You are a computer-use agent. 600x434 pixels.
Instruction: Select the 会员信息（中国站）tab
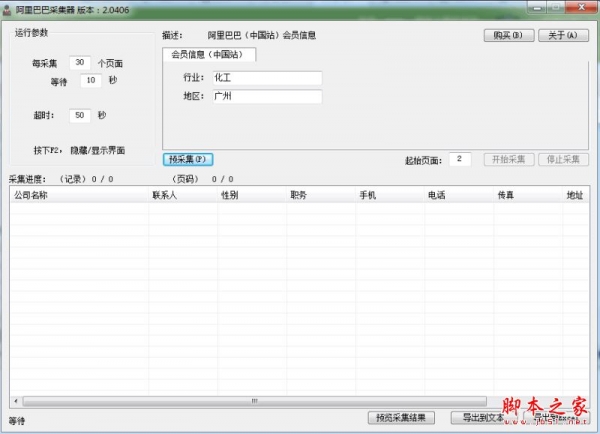[x=209, y=54]
